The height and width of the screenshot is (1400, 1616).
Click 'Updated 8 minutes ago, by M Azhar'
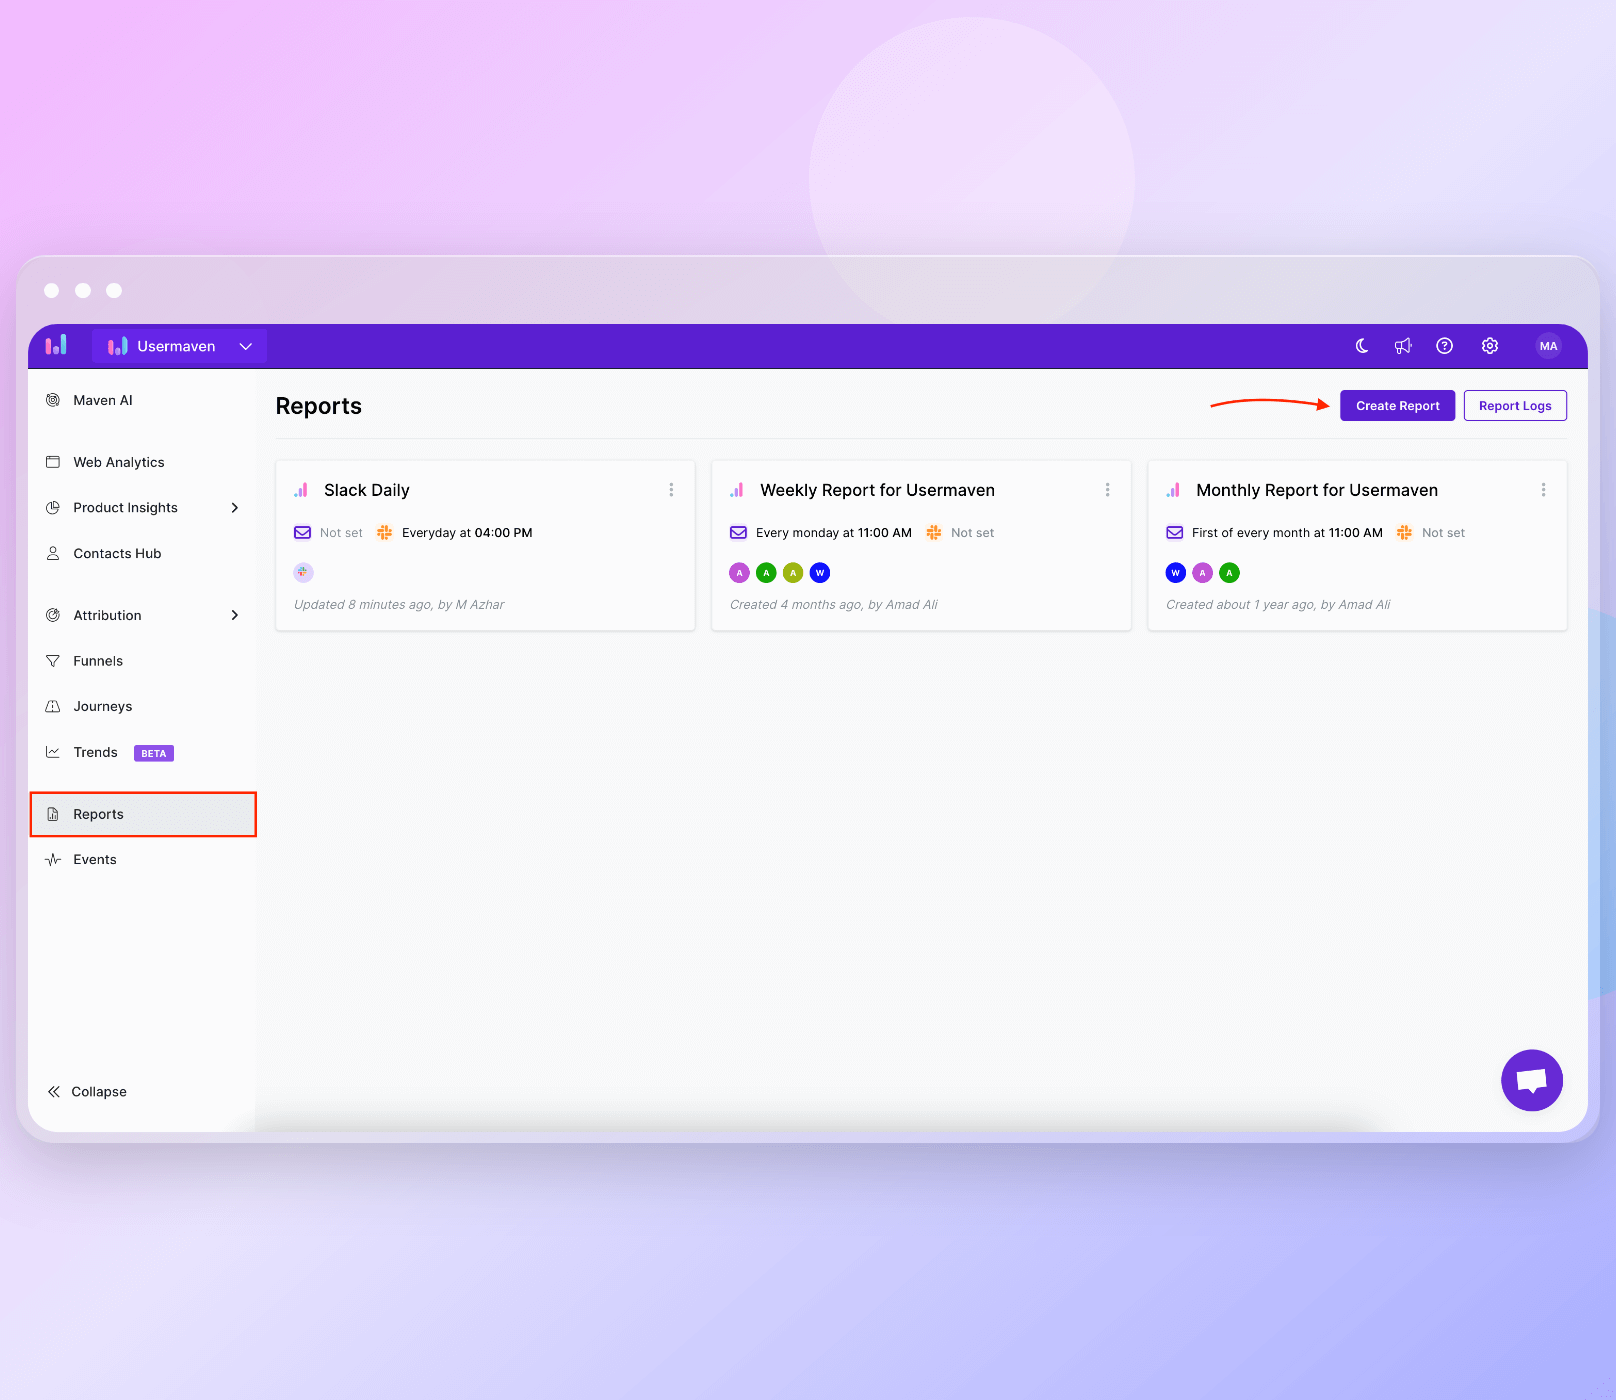[399, 605]
